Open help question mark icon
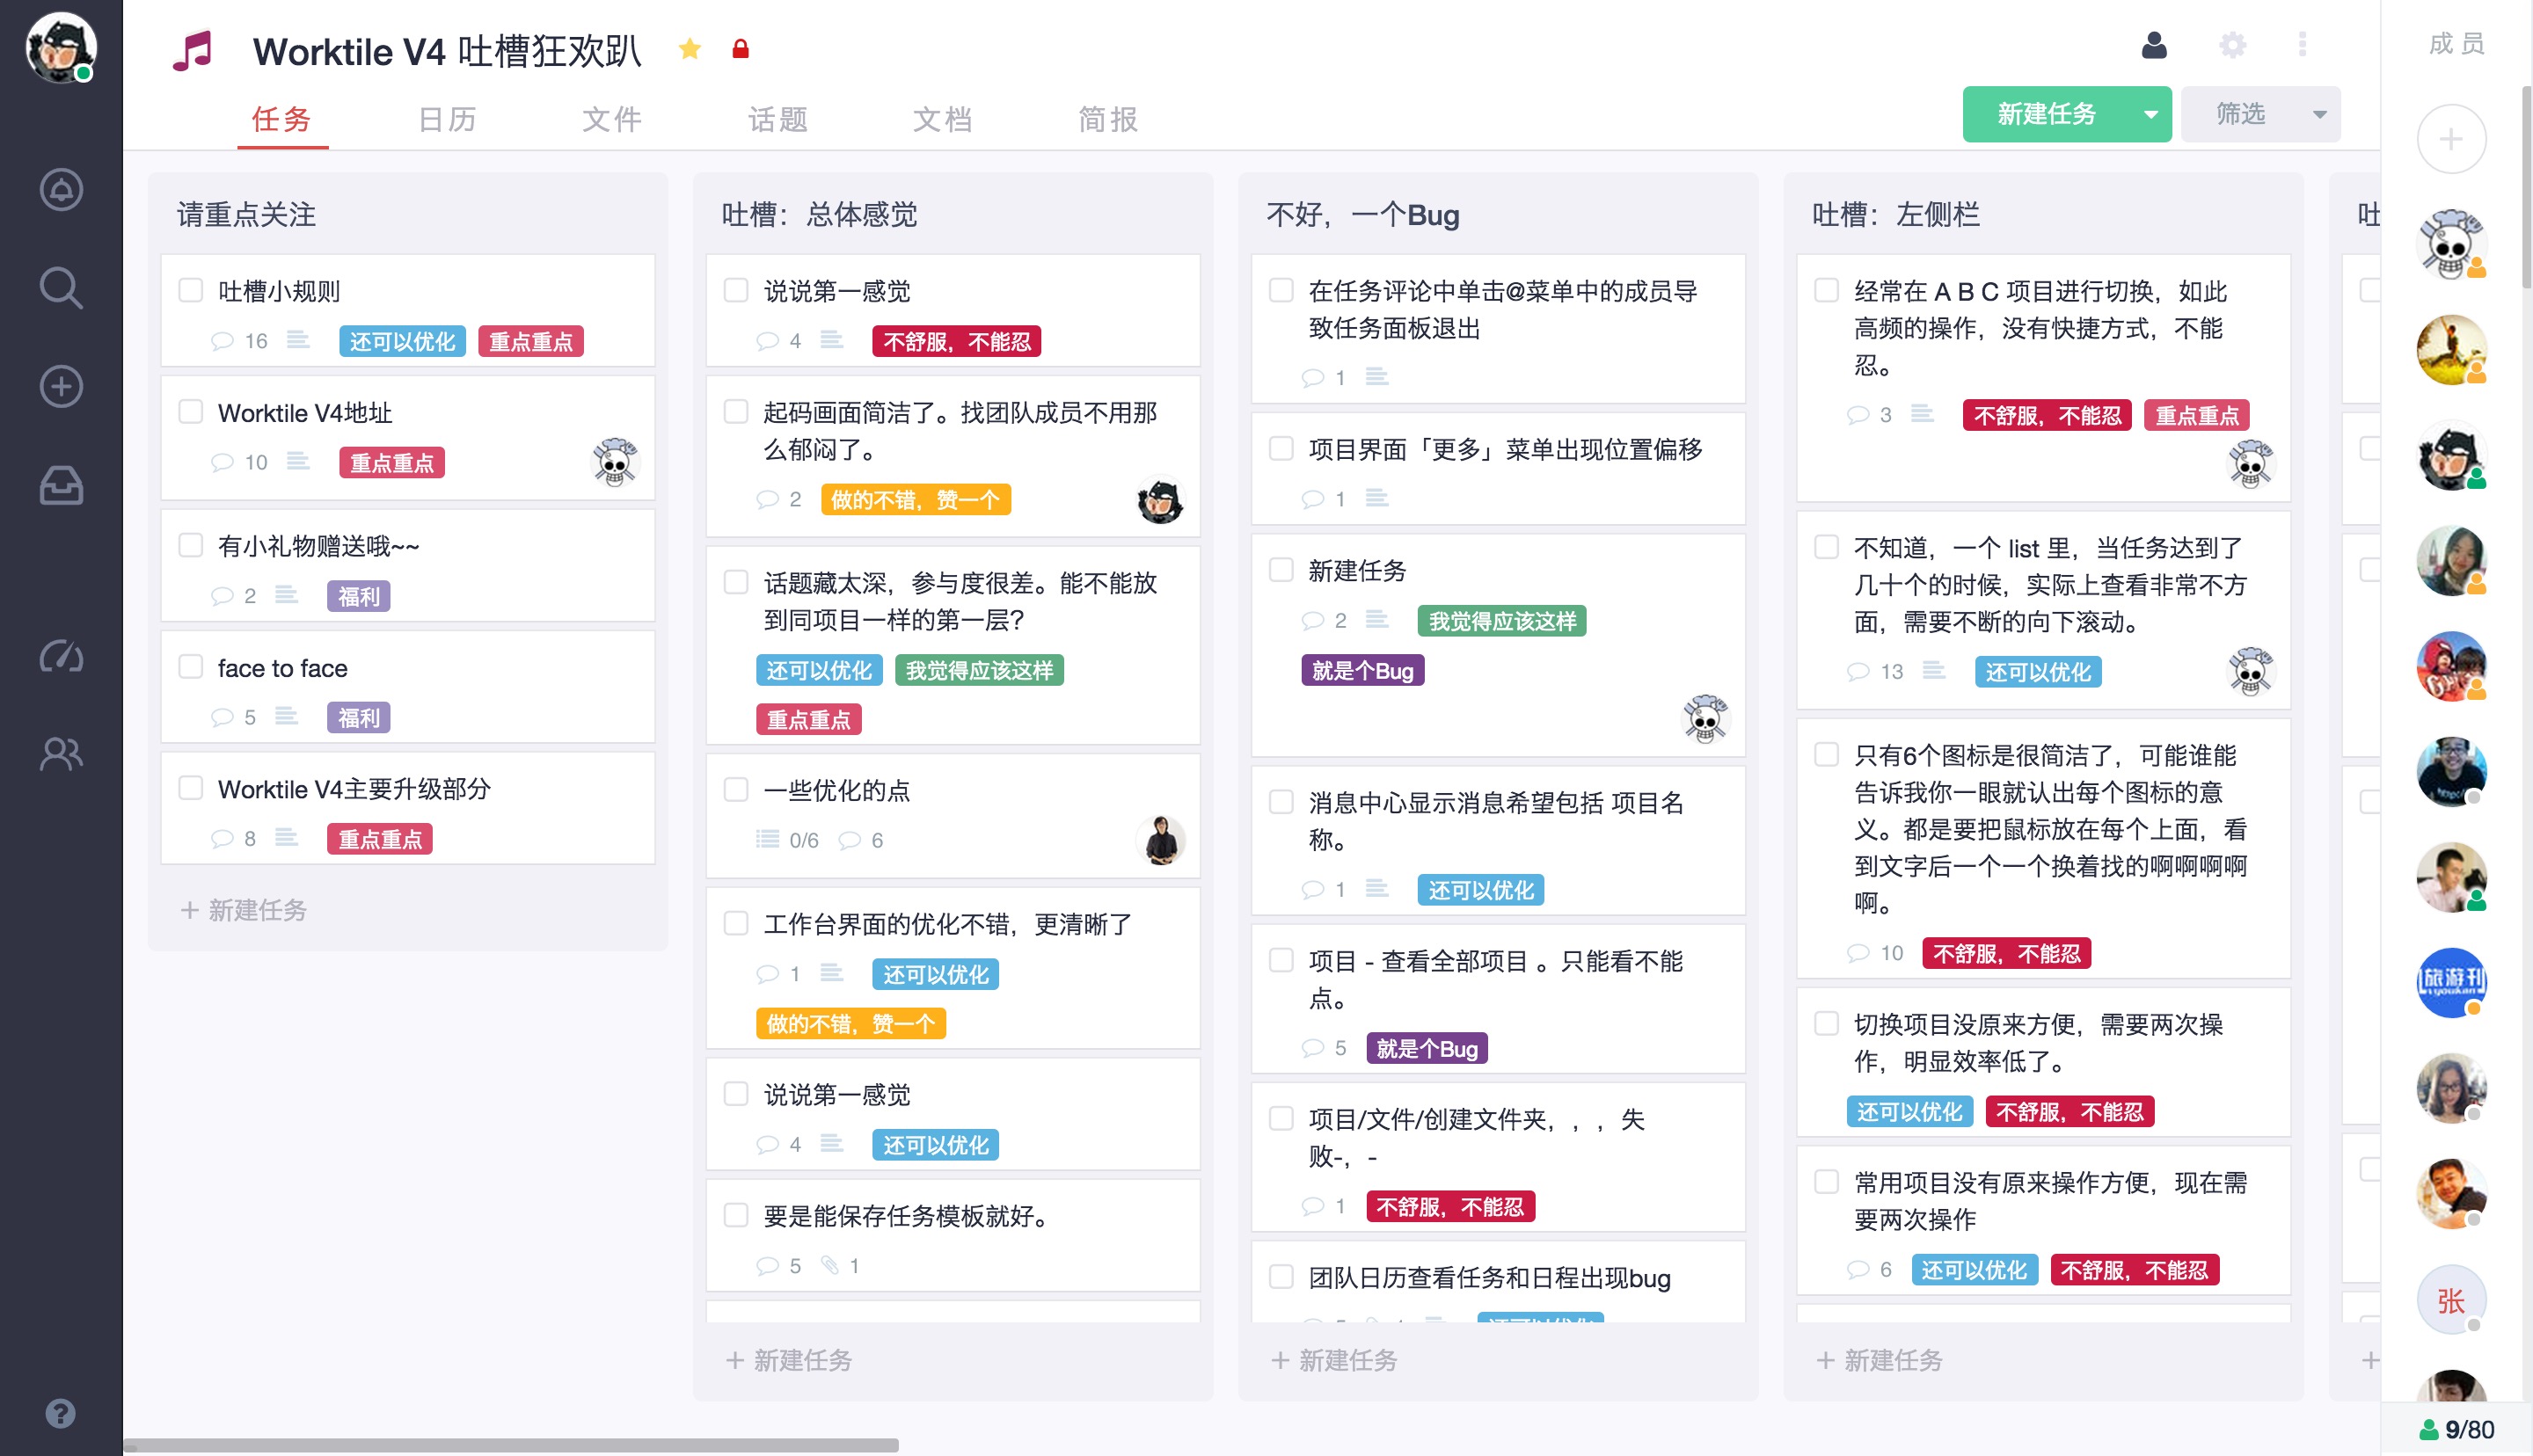The width and height of the screenshot is (2533, 1456). tap(60, 1414)
